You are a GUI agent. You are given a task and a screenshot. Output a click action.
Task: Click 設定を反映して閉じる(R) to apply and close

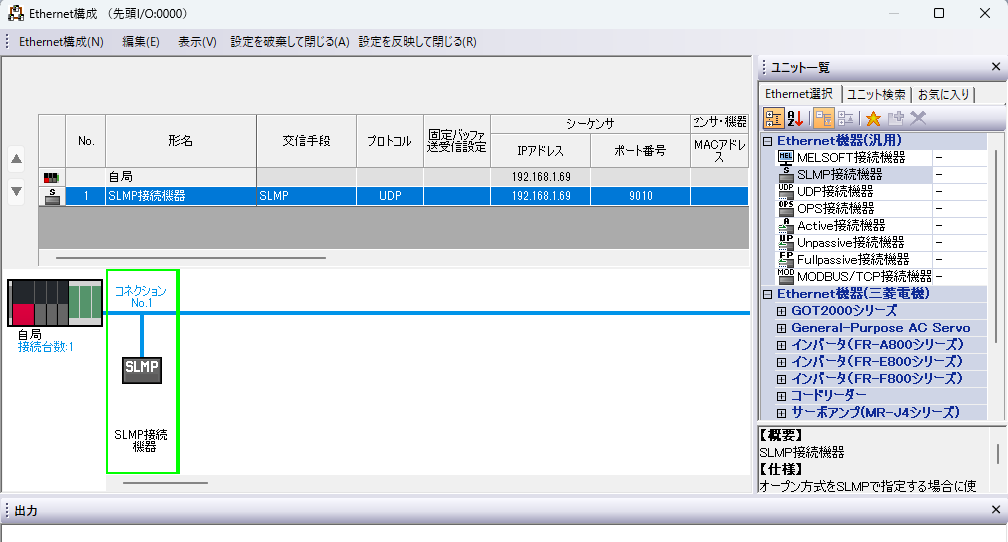click(x=417, y=42)
